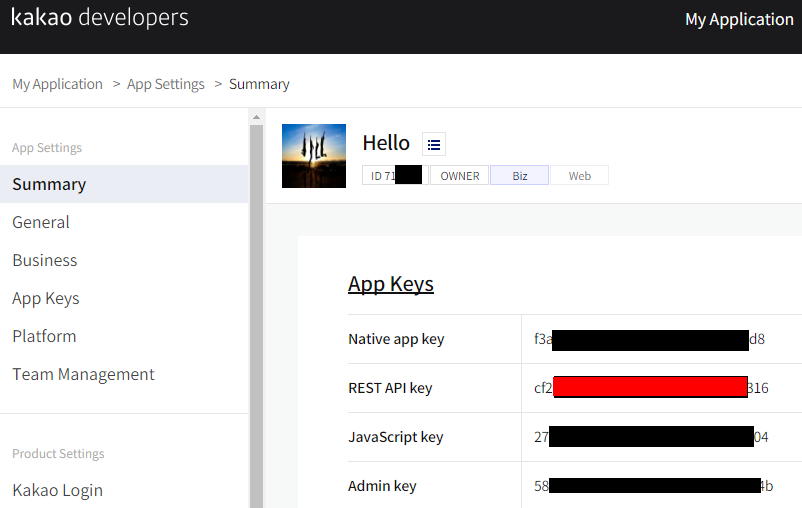This screenshot has width=802, height=508.
Task: Open App Keys in sidebar
Action: point(46,298)
